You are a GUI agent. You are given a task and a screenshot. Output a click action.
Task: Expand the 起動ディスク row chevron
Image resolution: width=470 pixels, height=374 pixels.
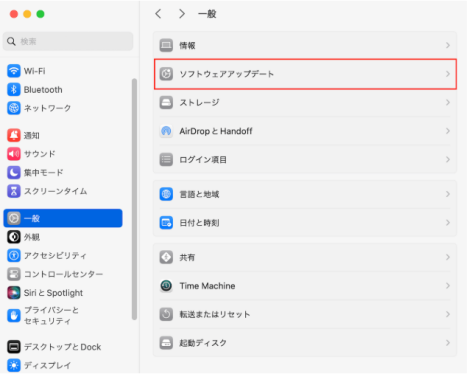pyautogui.click(x=448, y=343)
